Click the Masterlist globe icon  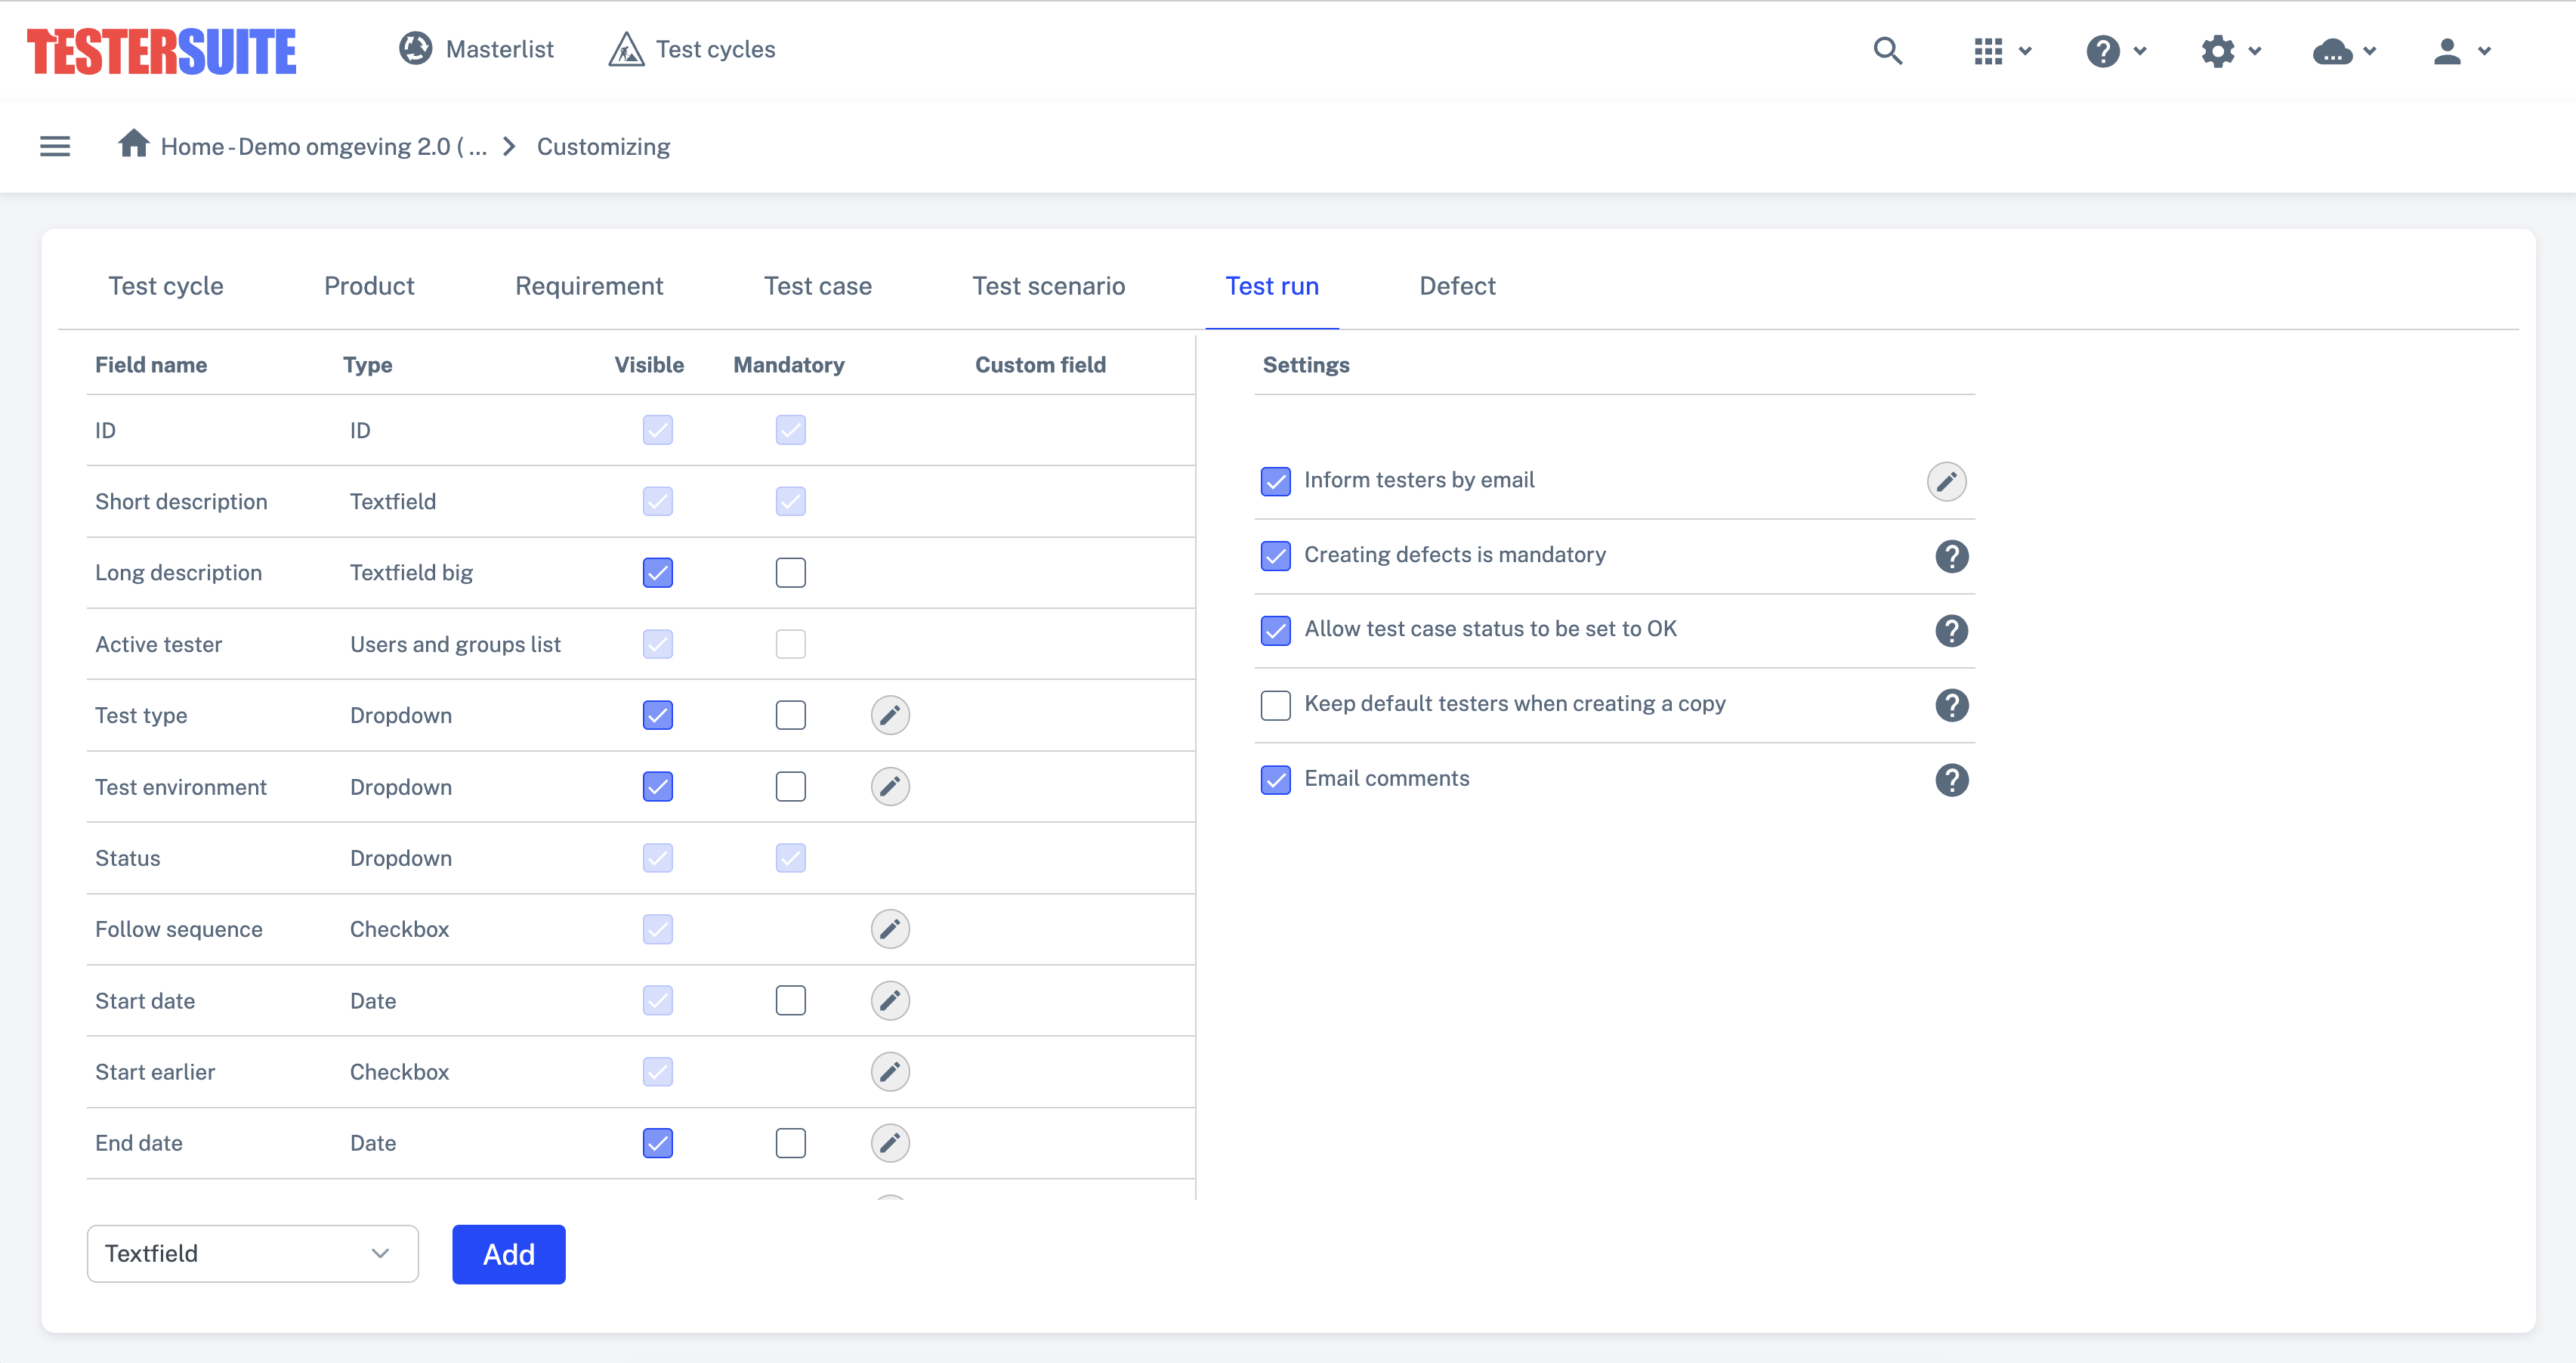(415, 48)
